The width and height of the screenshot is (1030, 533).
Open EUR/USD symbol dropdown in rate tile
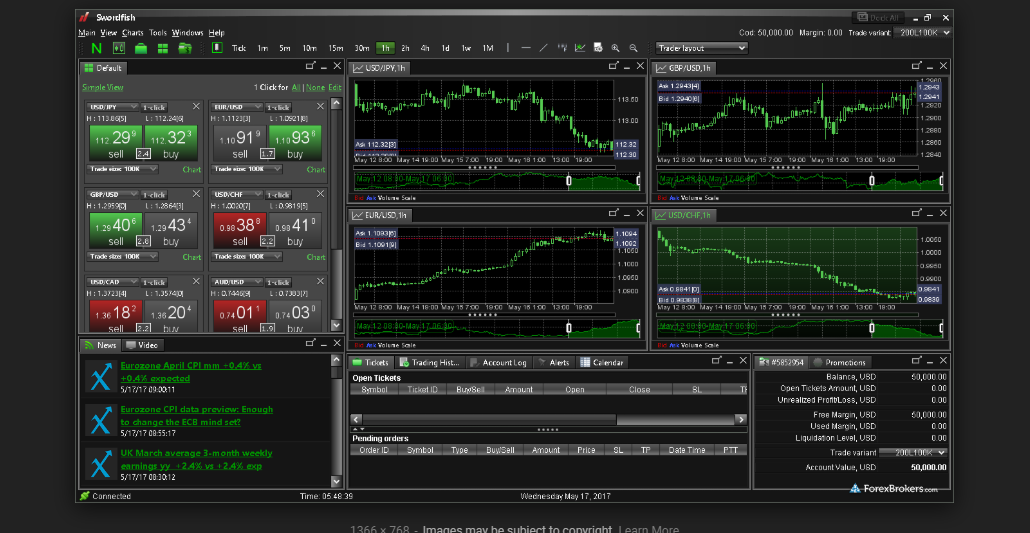(x=237, y=107)
